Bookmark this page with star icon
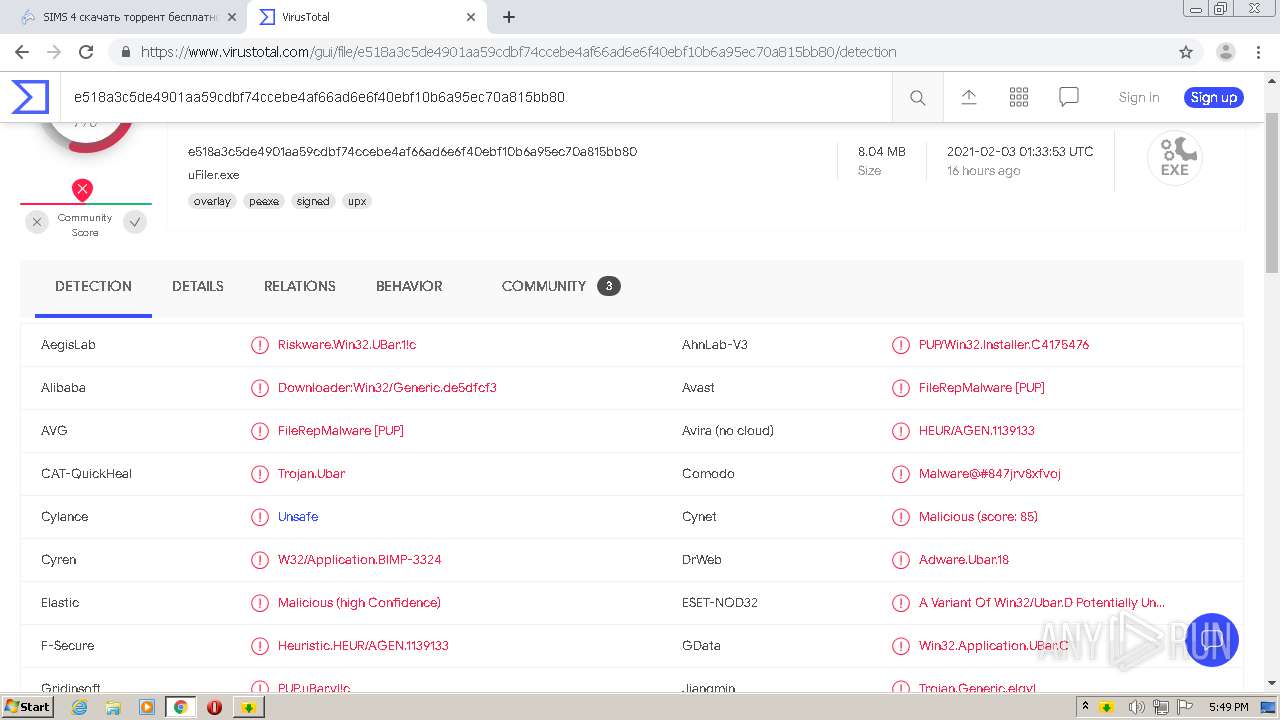 tap(1186, 52)
